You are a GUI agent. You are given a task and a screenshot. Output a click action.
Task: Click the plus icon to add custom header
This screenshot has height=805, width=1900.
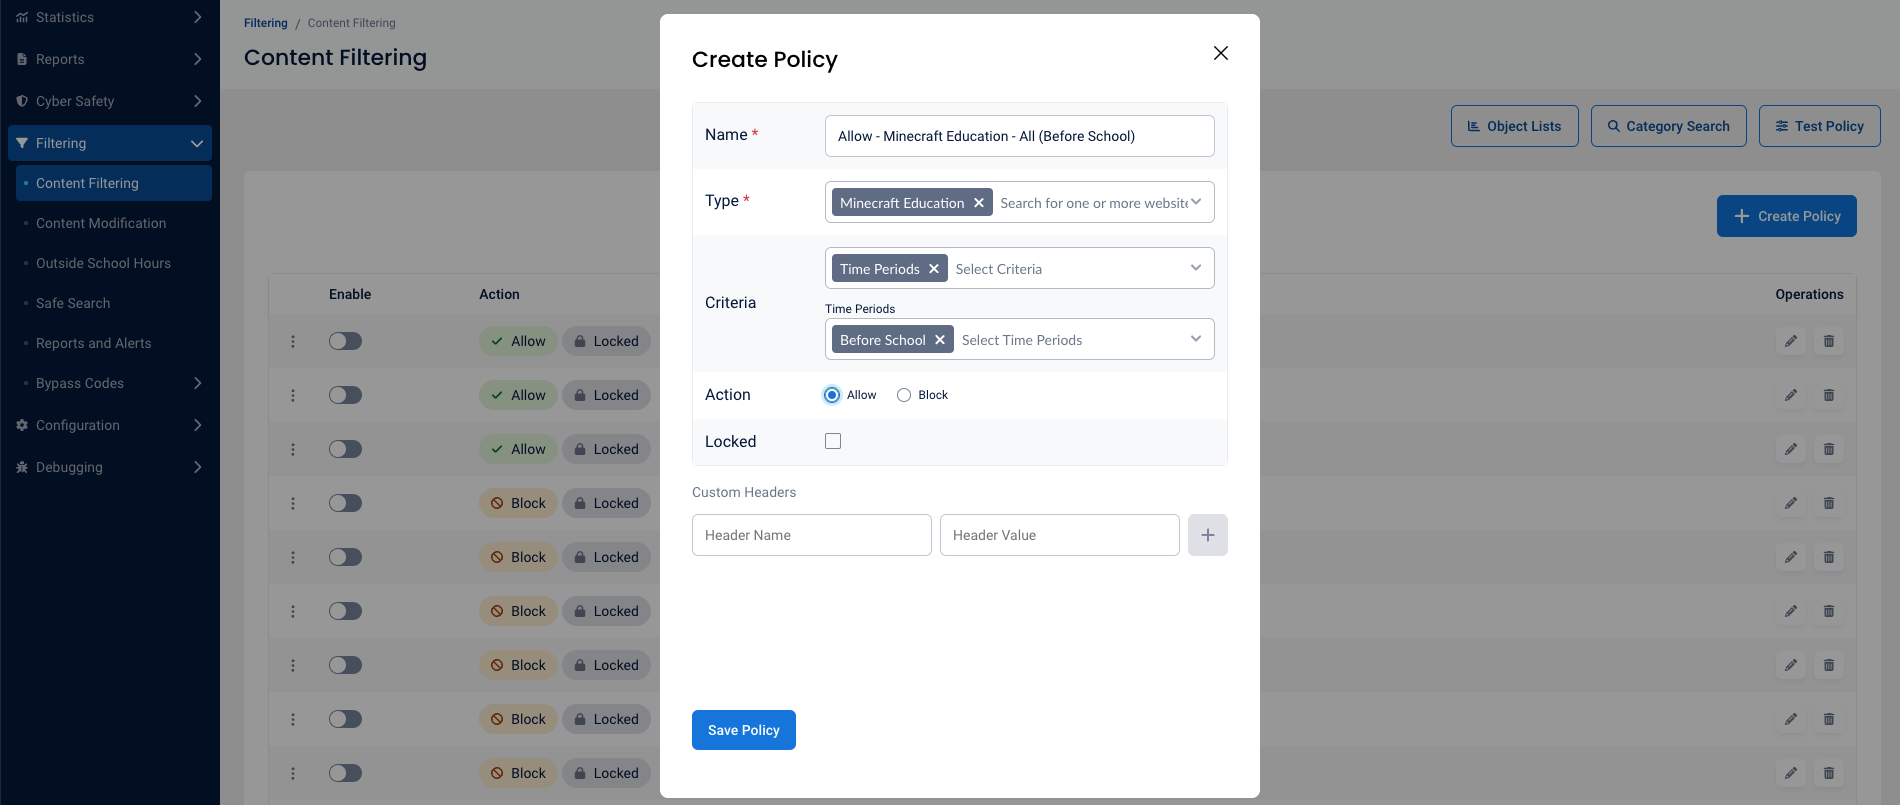[1207, 535]
